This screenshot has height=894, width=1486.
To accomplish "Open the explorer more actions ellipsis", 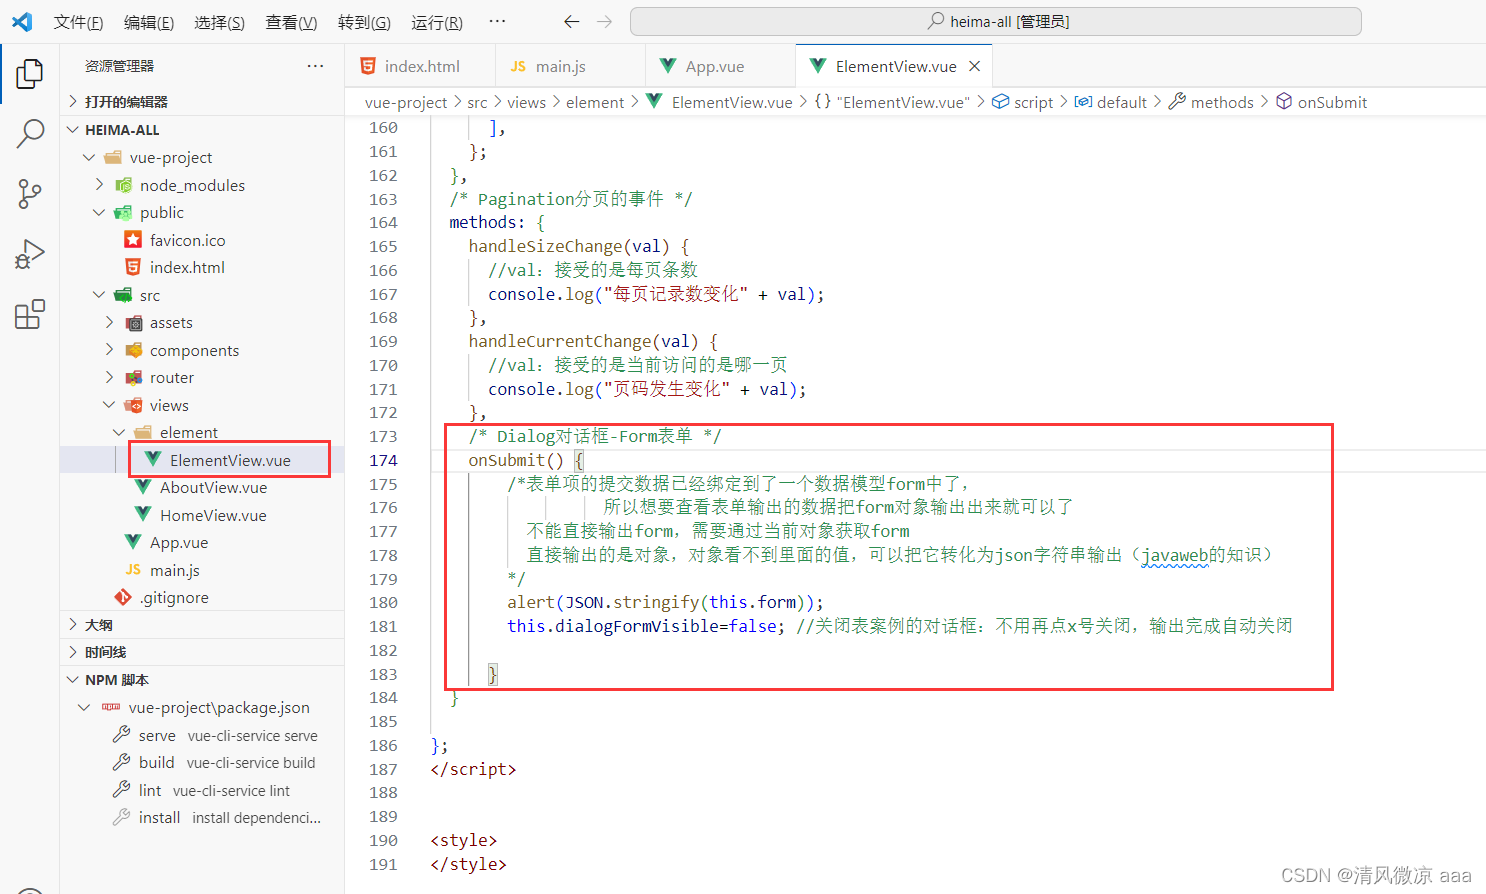I will pos(315,66).
